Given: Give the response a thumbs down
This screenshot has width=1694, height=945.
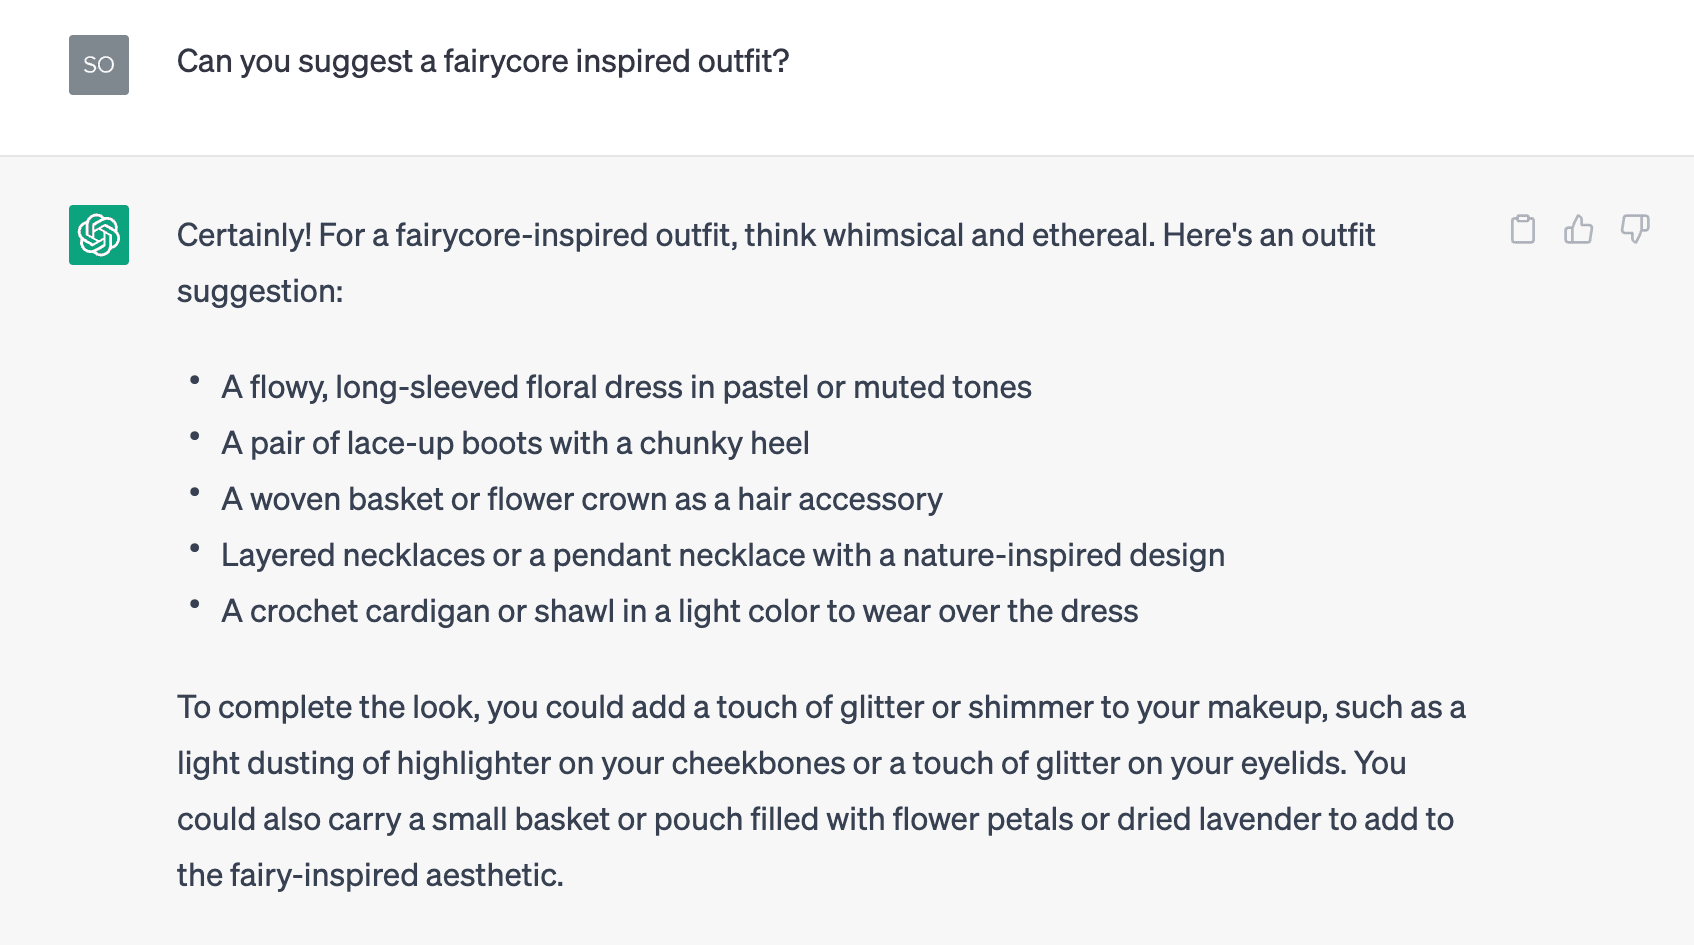Looking at the screenshot, I should pos(1635,229).
